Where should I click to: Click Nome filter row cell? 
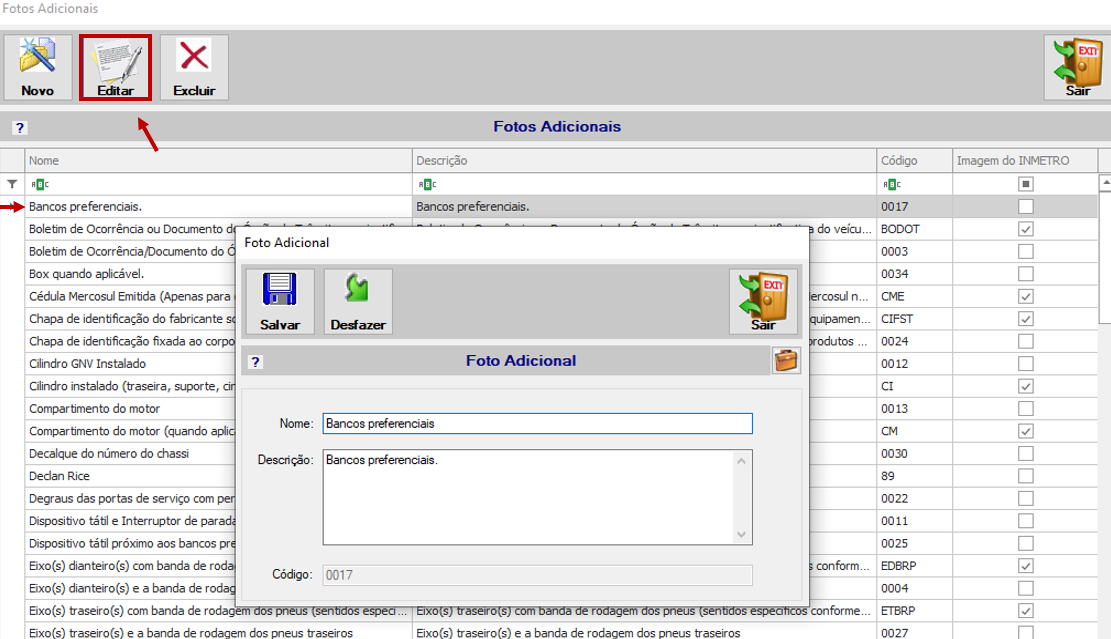[218, 184]
